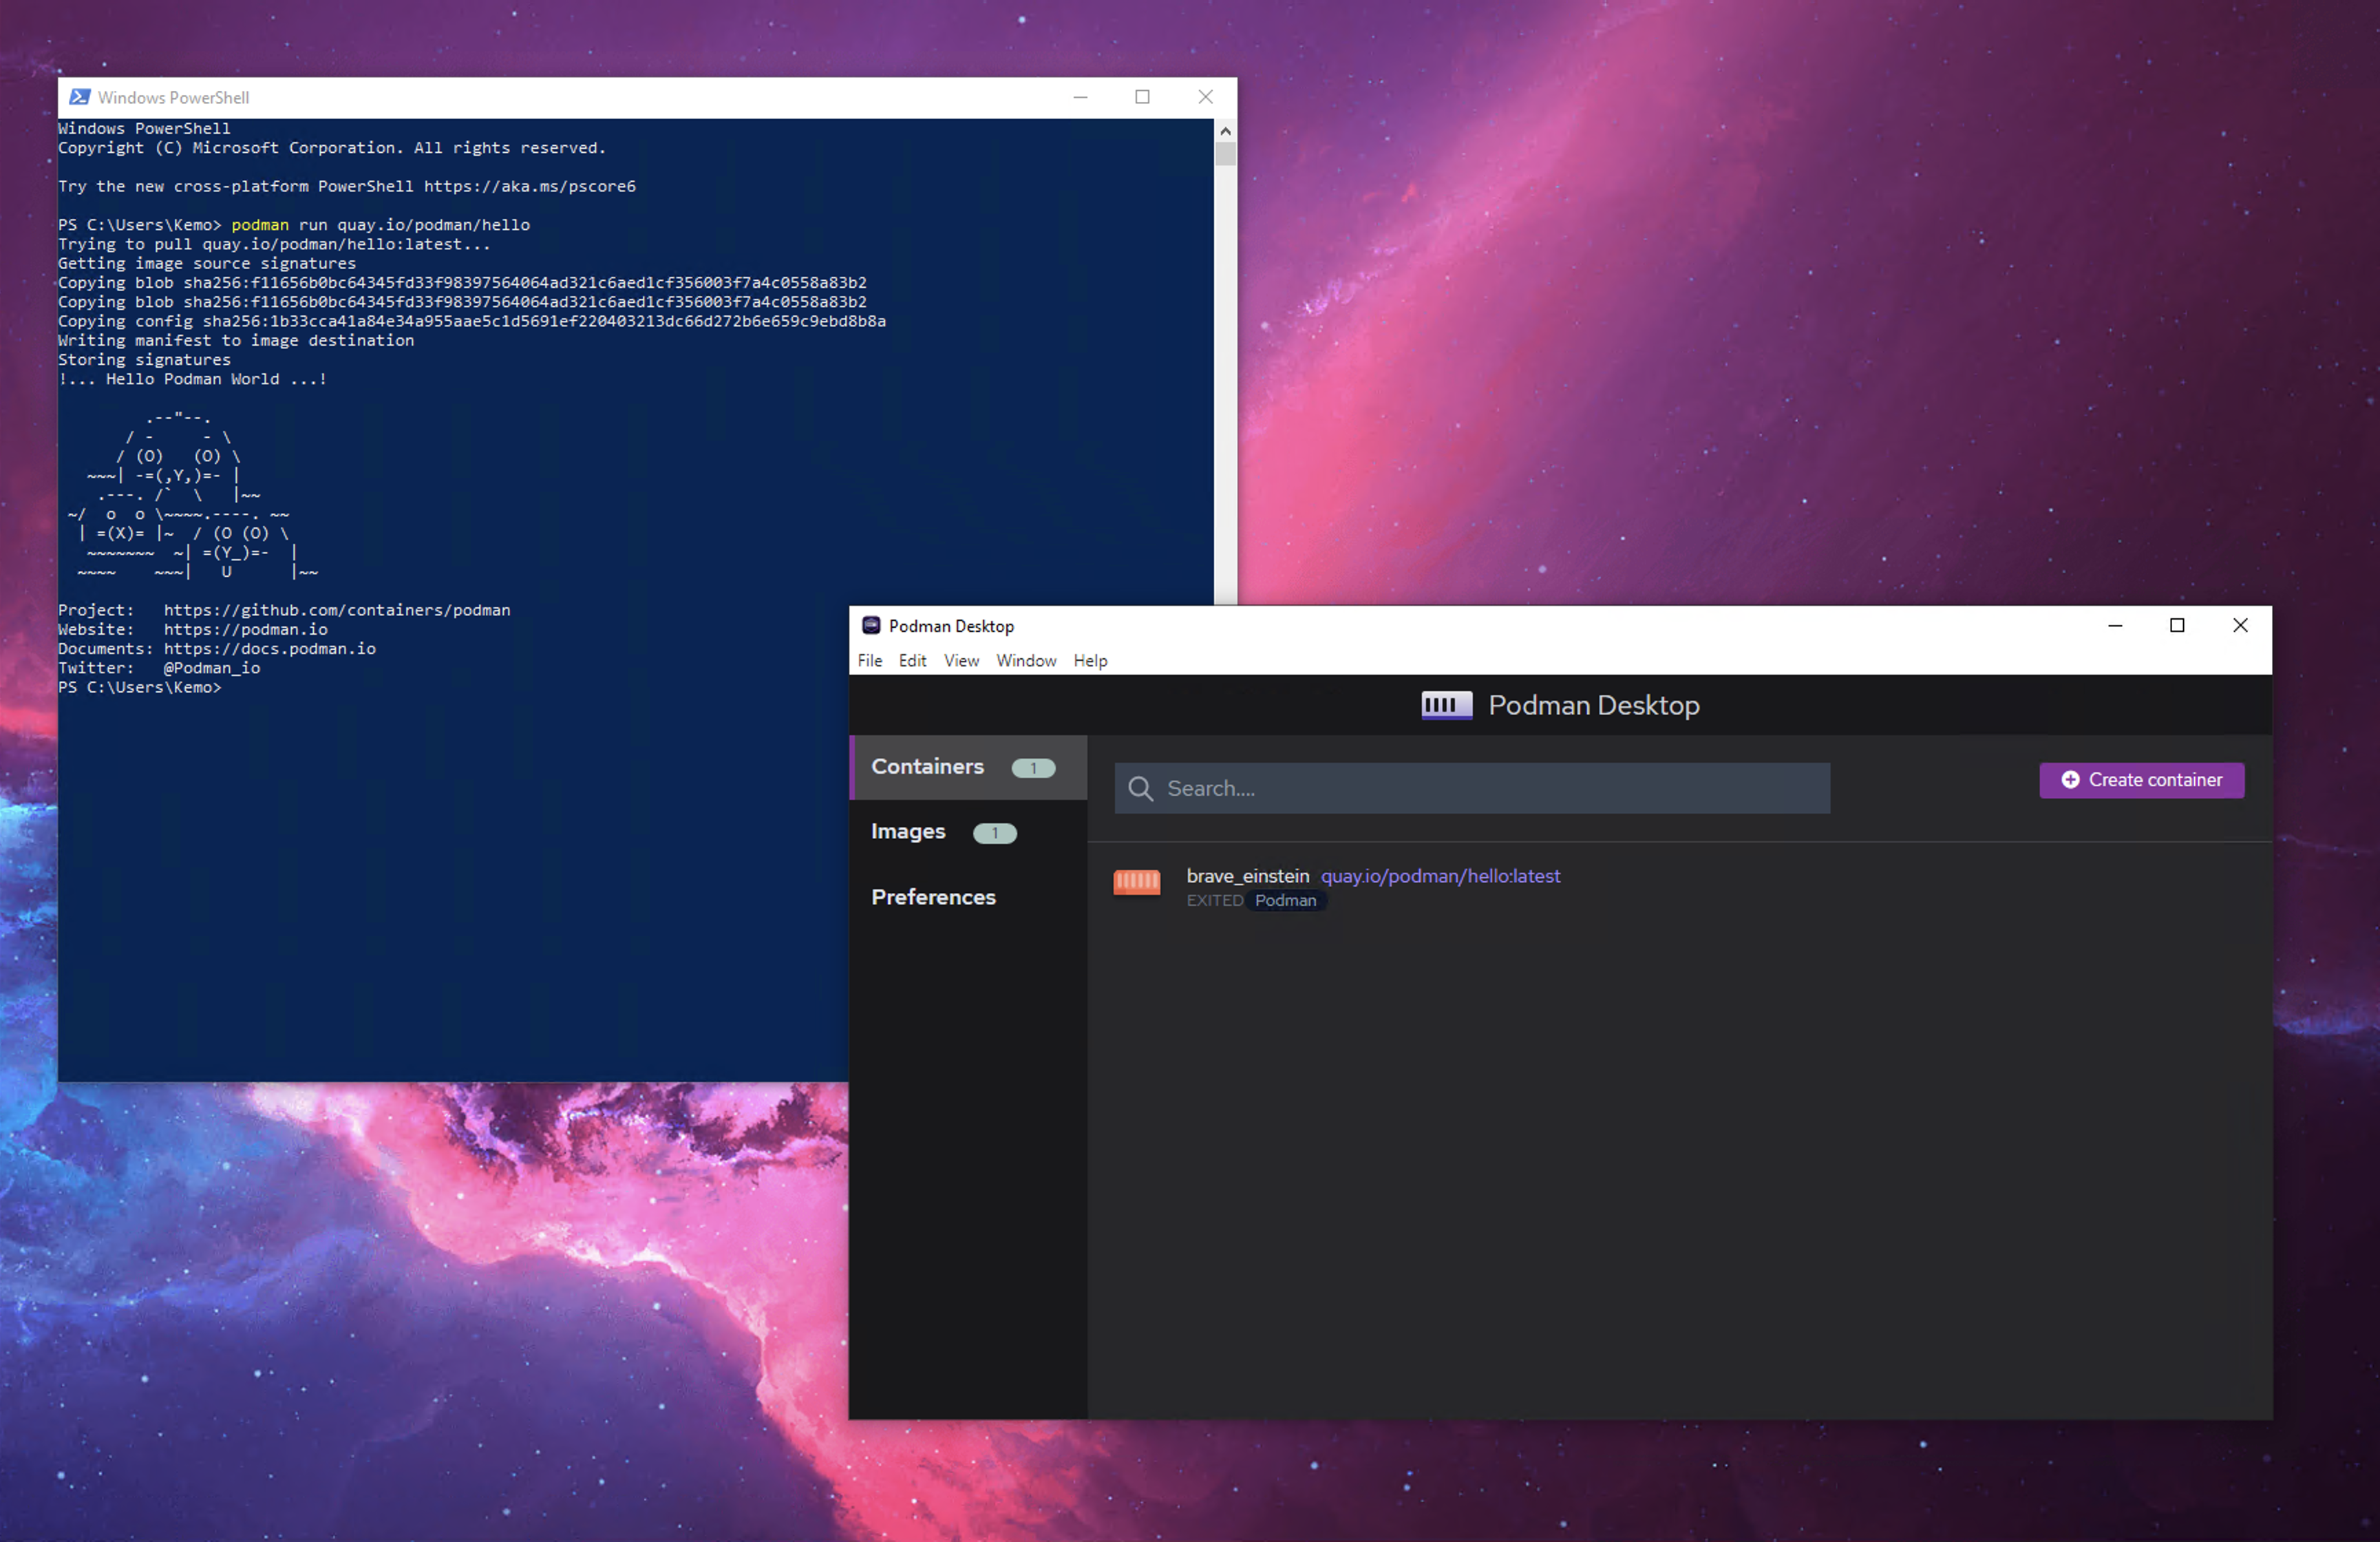Screen dimensions: 2380x1542
Task: Switch to the Images section
Action: (x=907, y=832)
